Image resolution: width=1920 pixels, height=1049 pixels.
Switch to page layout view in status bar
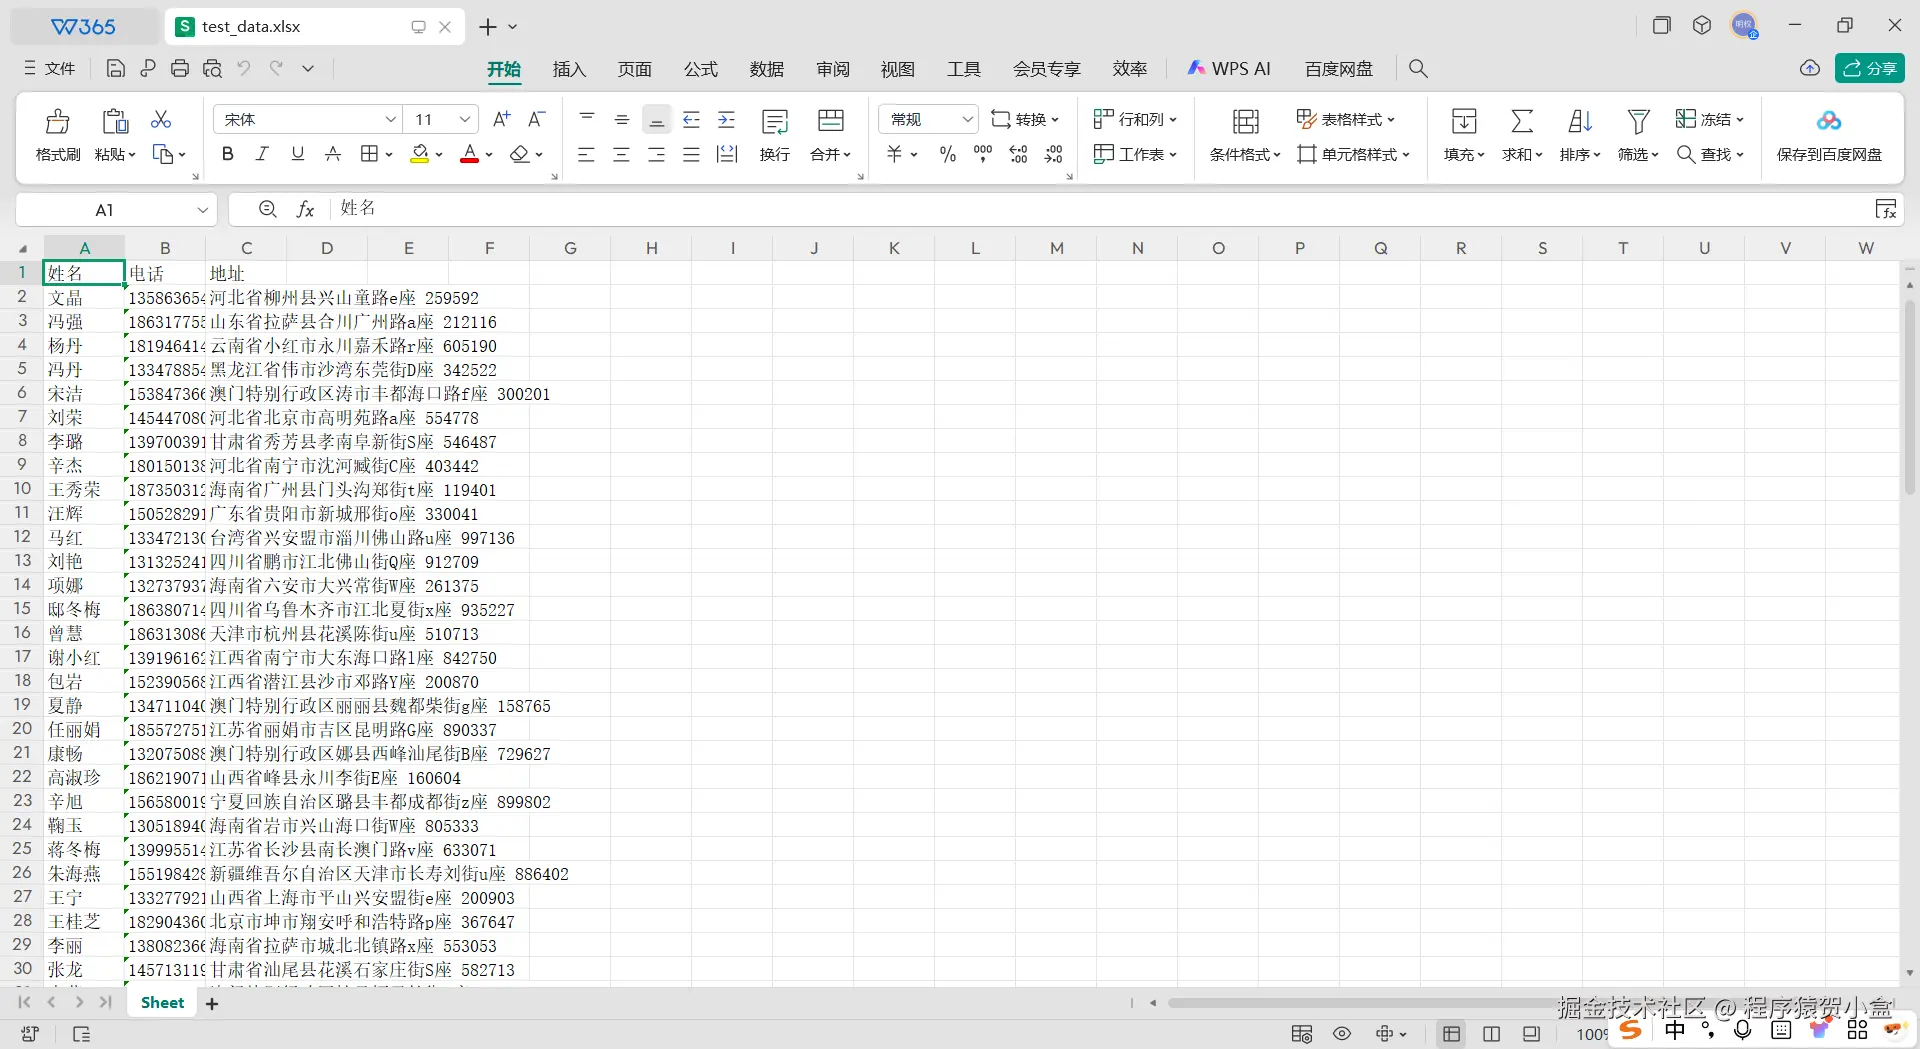tap(1492, 1034)
